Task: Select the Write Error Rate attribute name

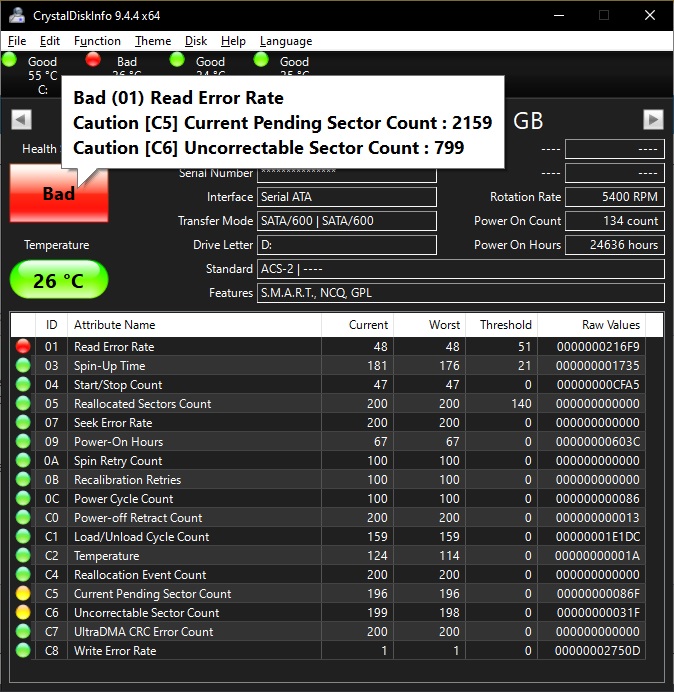Action: [115, 651]
